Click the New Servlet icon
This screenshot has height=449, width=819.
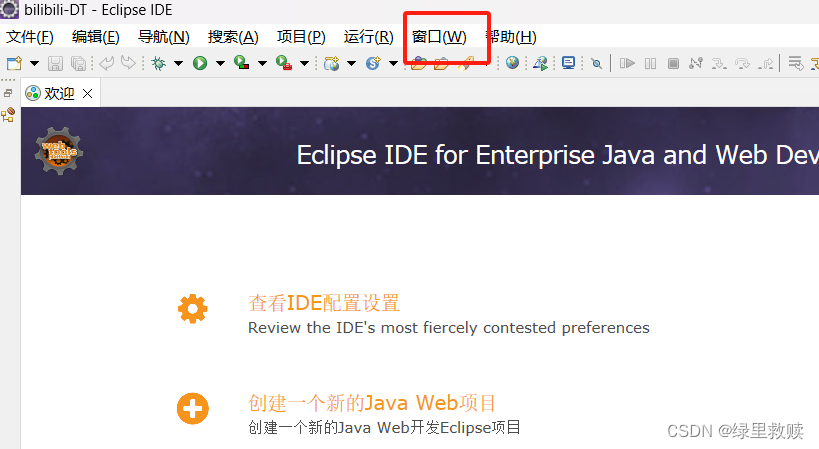373,64
